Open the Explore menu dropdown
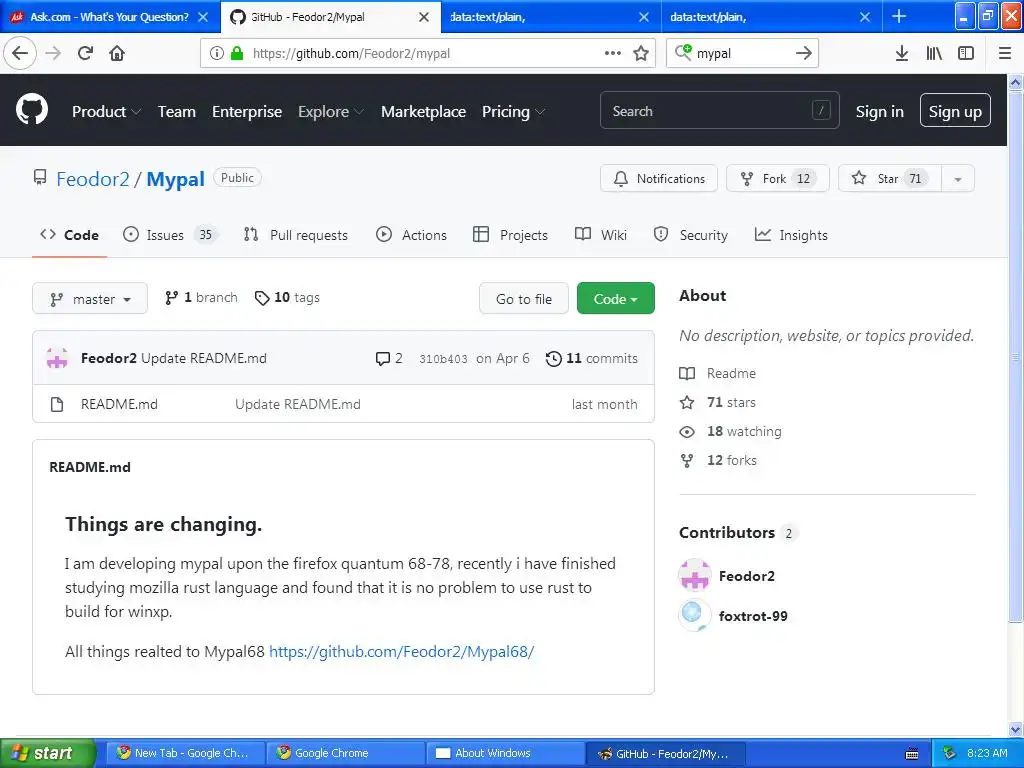The image size is (1024, 768). (x=330, y=112)
